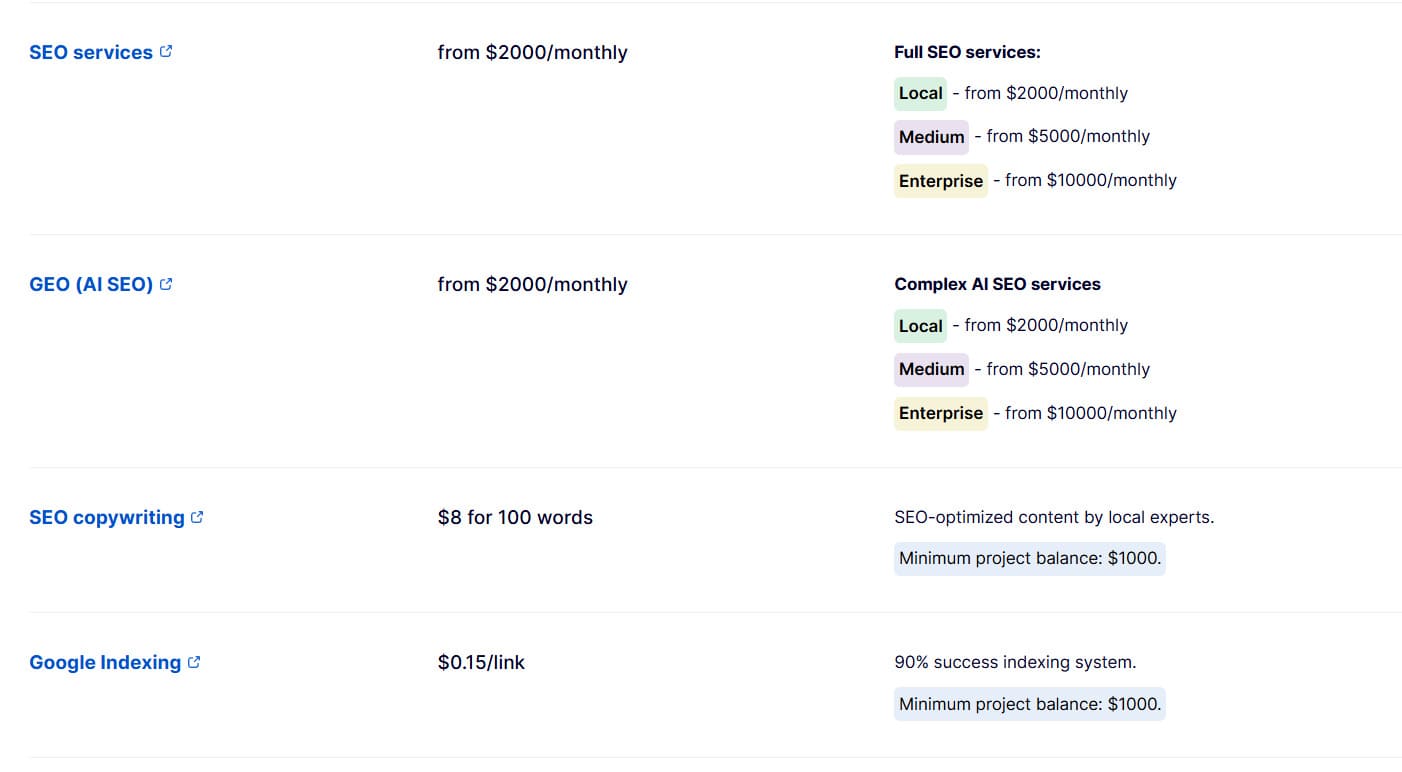
Task: Click the $0.15/link pricing text
Action: click(x=479, y=662)
